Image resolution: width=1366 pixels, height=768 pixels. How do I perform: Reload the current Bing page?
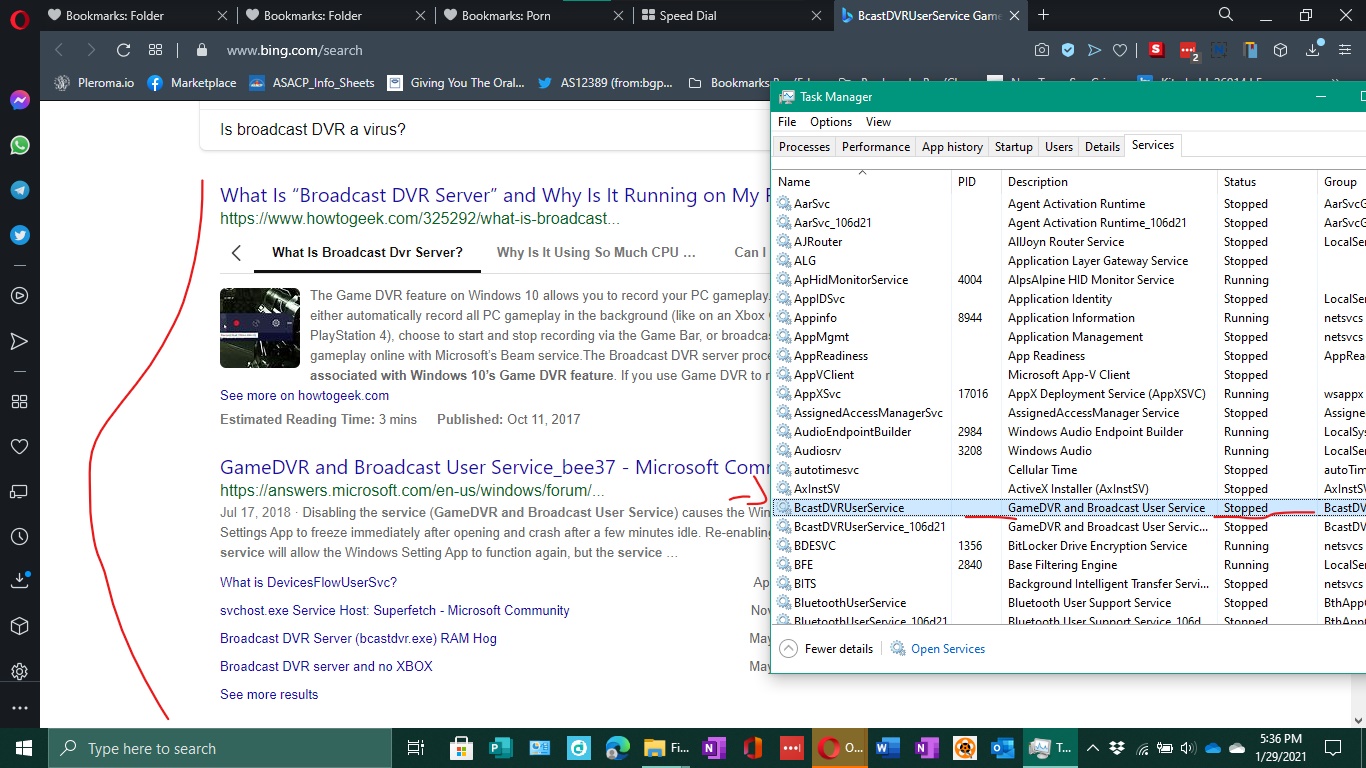pos(123,50)
